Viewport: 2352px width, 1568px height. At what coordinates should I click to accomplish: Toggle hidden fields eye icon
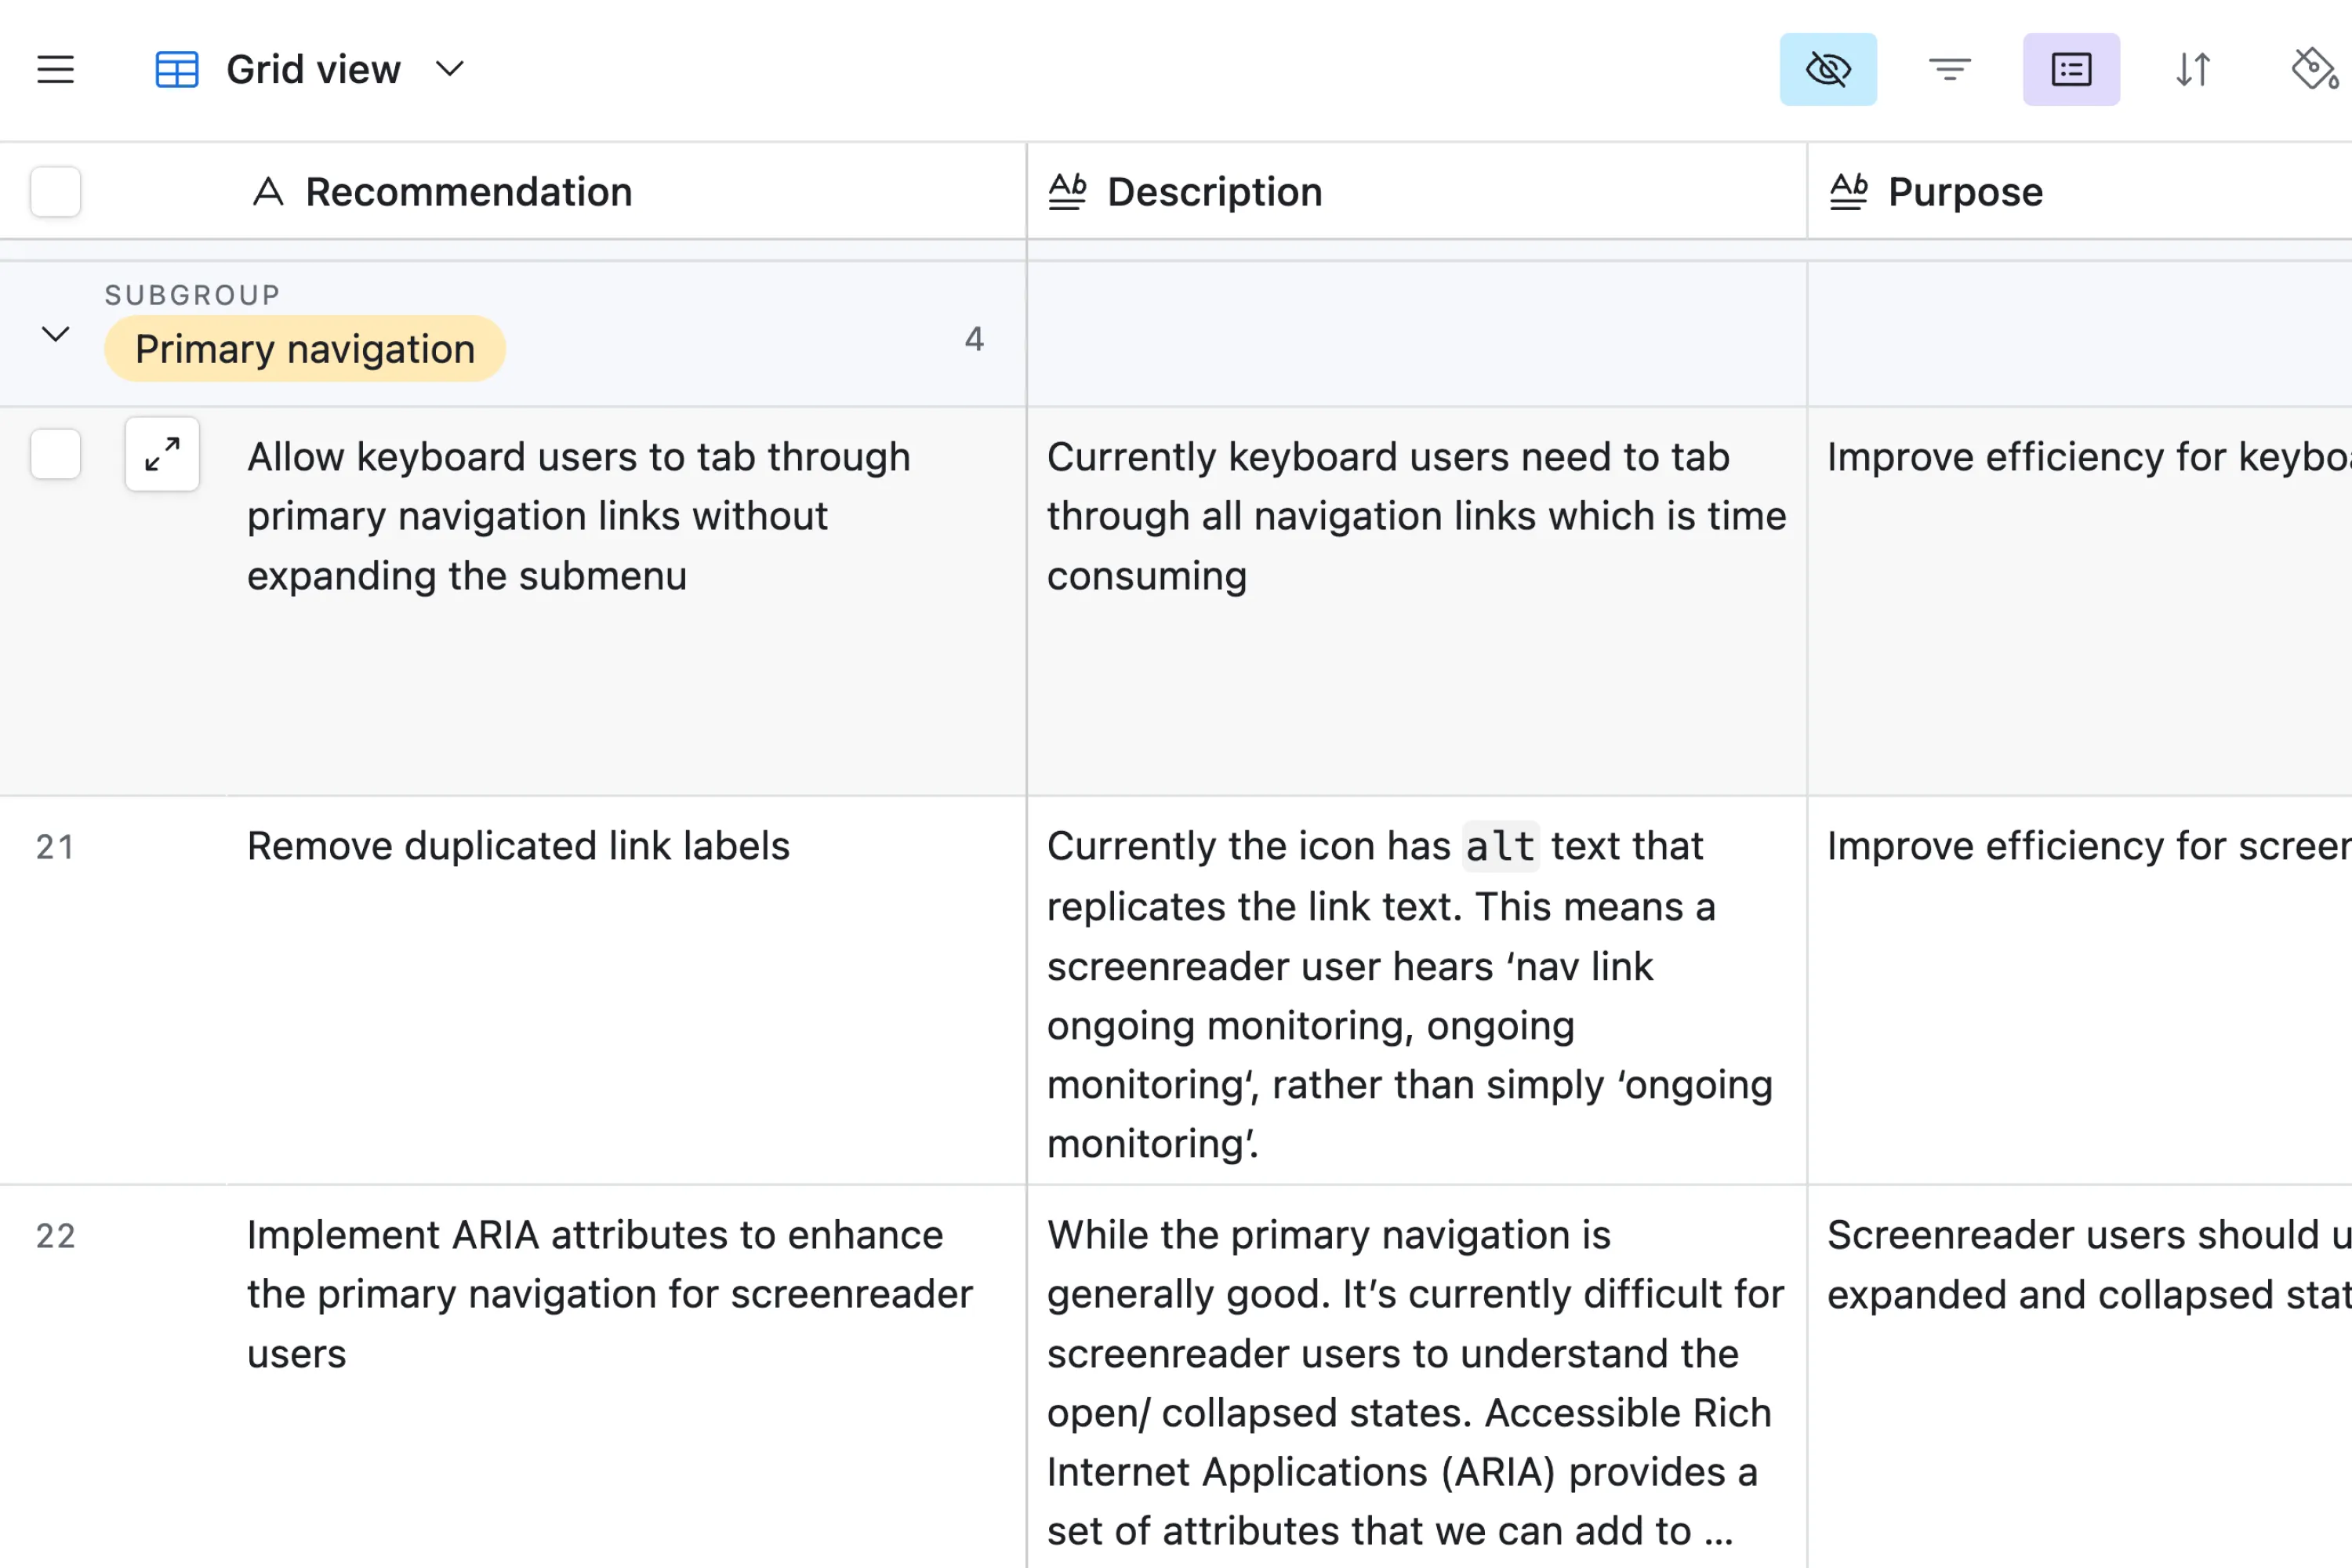[1828, 70]
